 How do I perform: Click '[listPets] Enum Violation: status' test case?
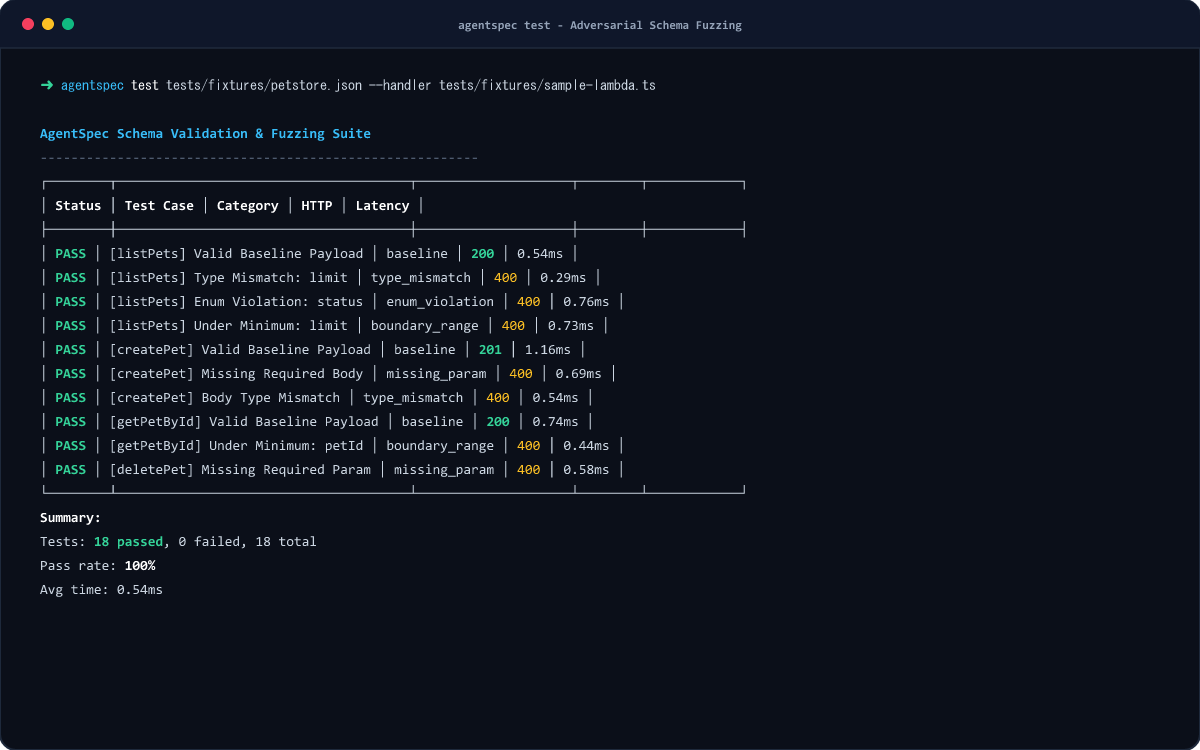[236, 302]
